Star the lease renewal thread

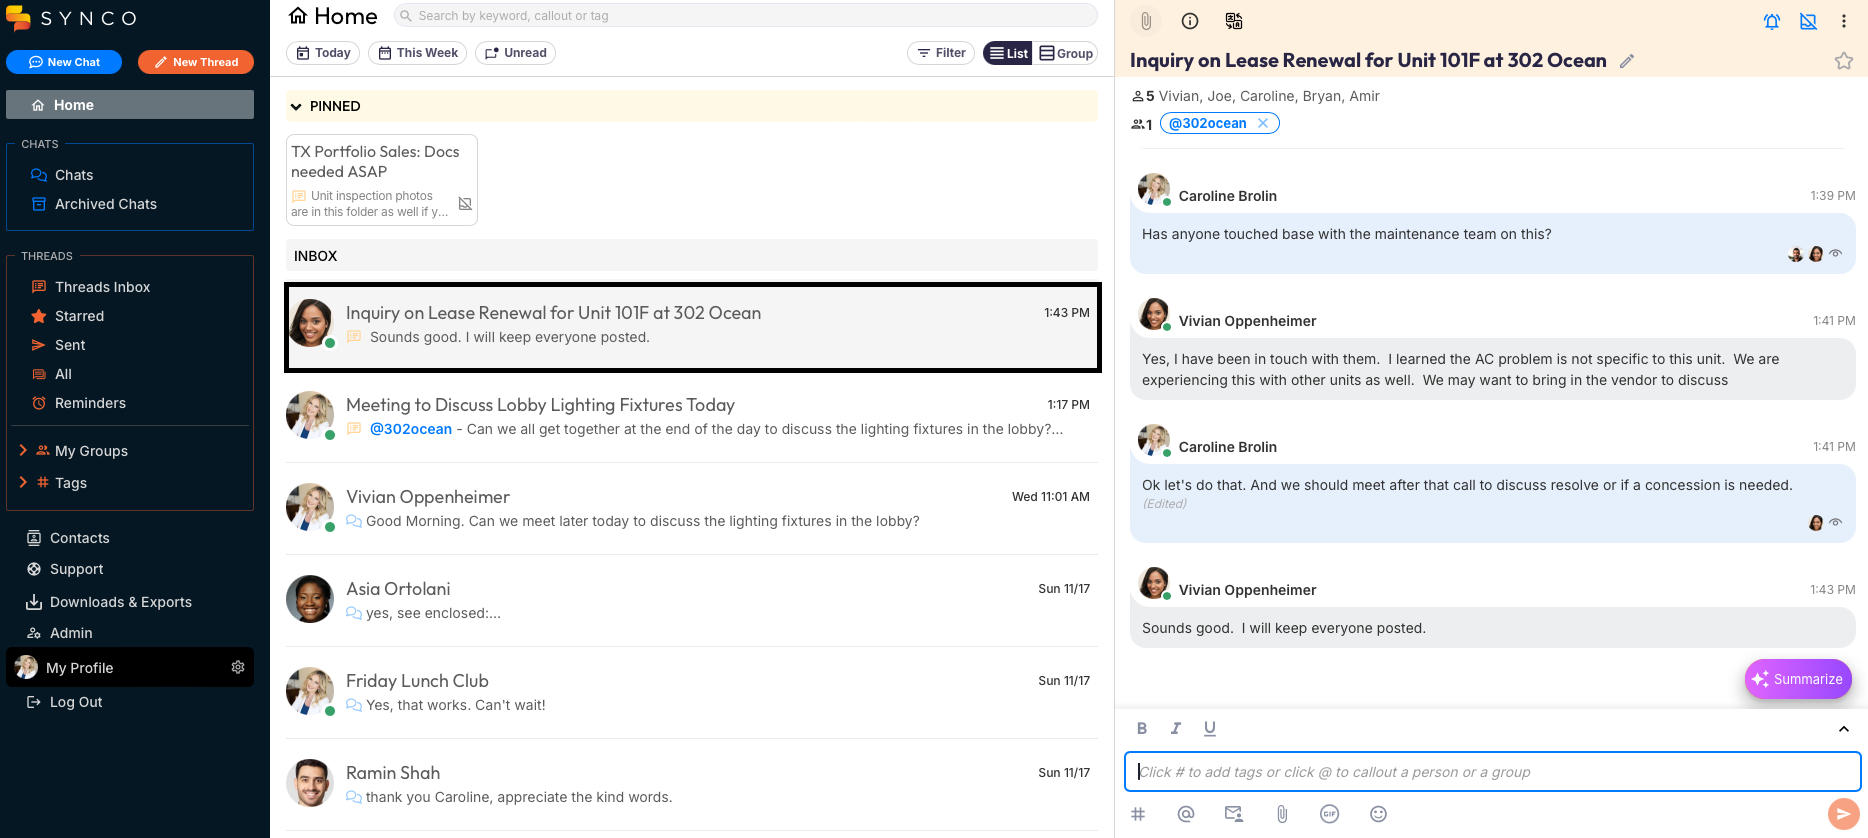(x=1843, y=61)
